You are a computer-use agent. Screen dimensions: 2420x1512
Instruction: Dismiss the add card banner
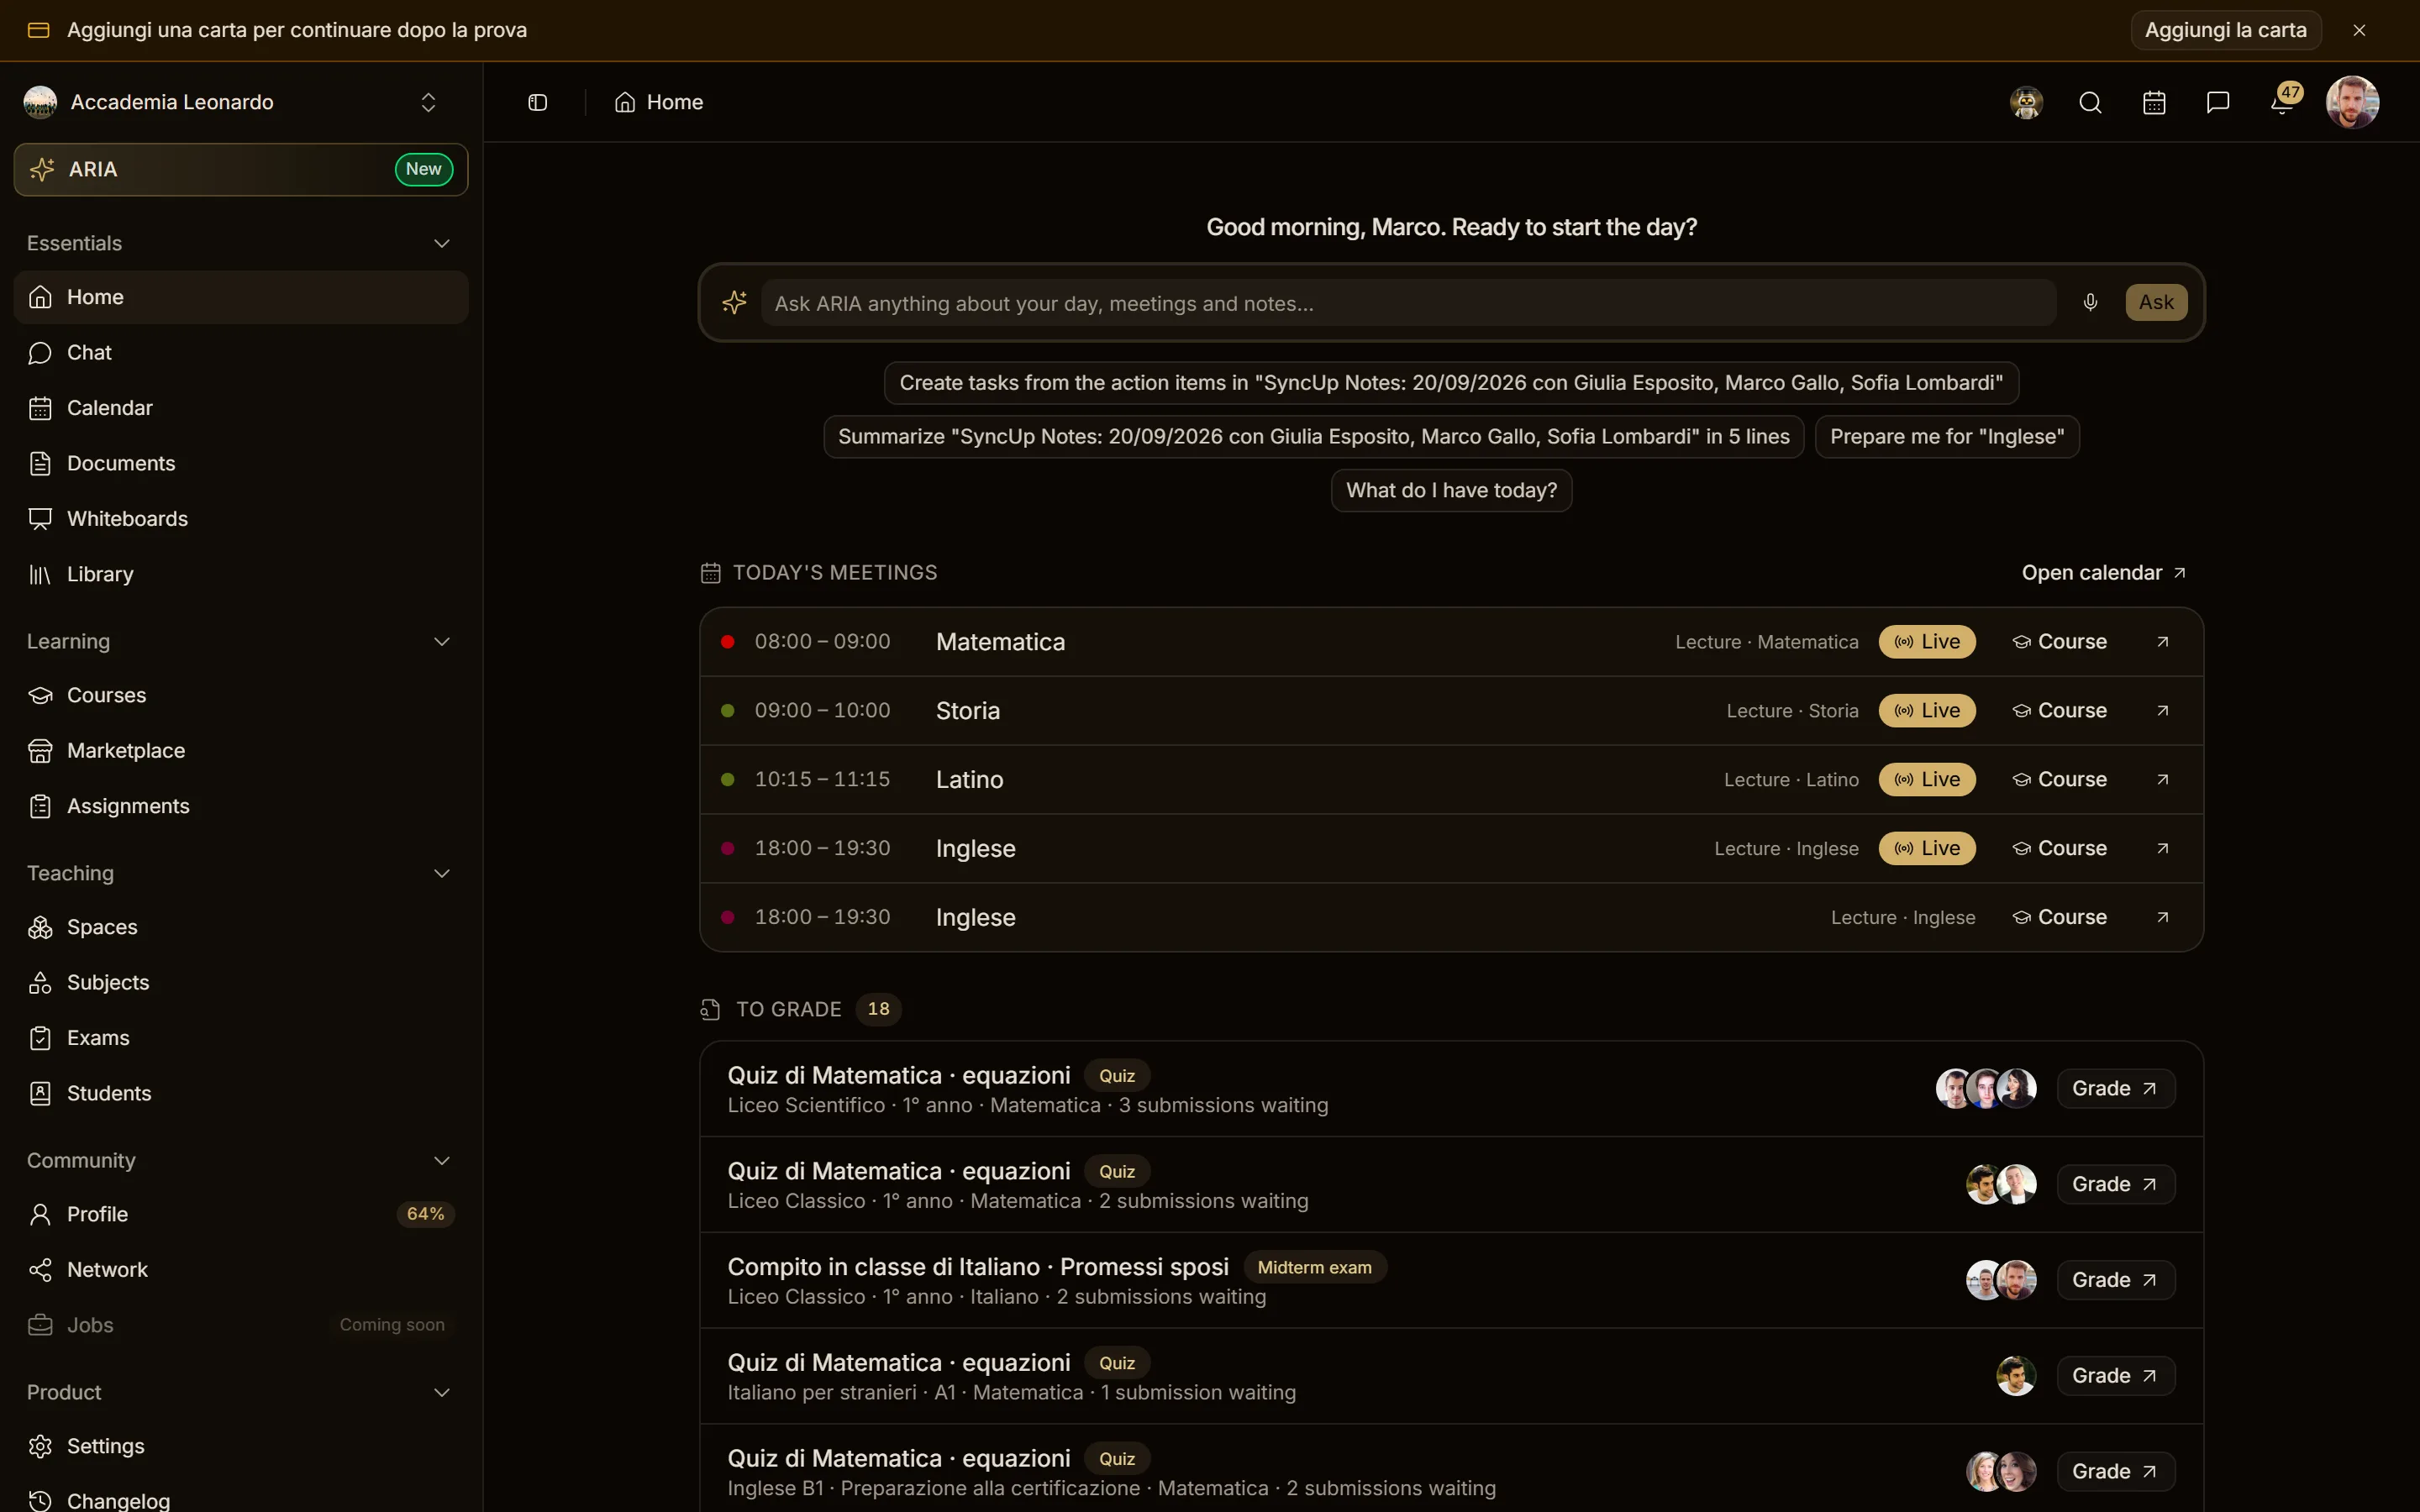tap(2359, 30)
